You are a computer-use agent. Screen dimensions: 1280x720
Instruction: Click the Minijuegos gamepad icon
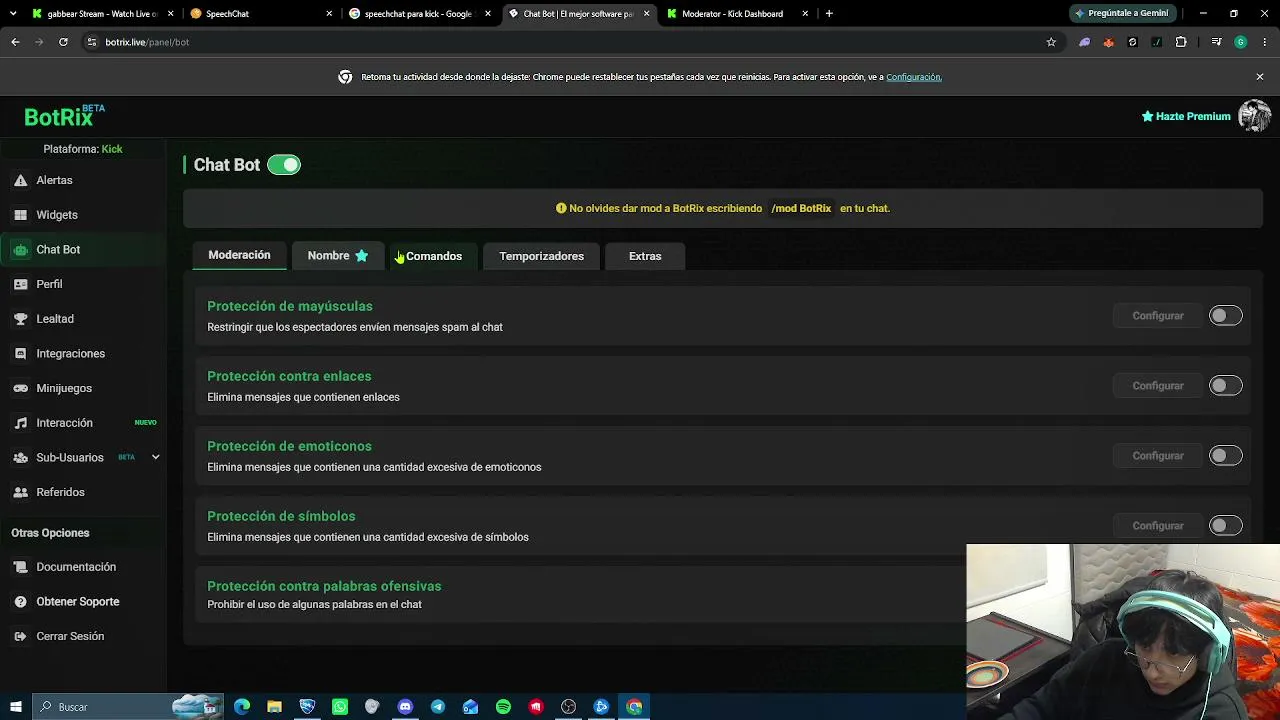(20, 388)
